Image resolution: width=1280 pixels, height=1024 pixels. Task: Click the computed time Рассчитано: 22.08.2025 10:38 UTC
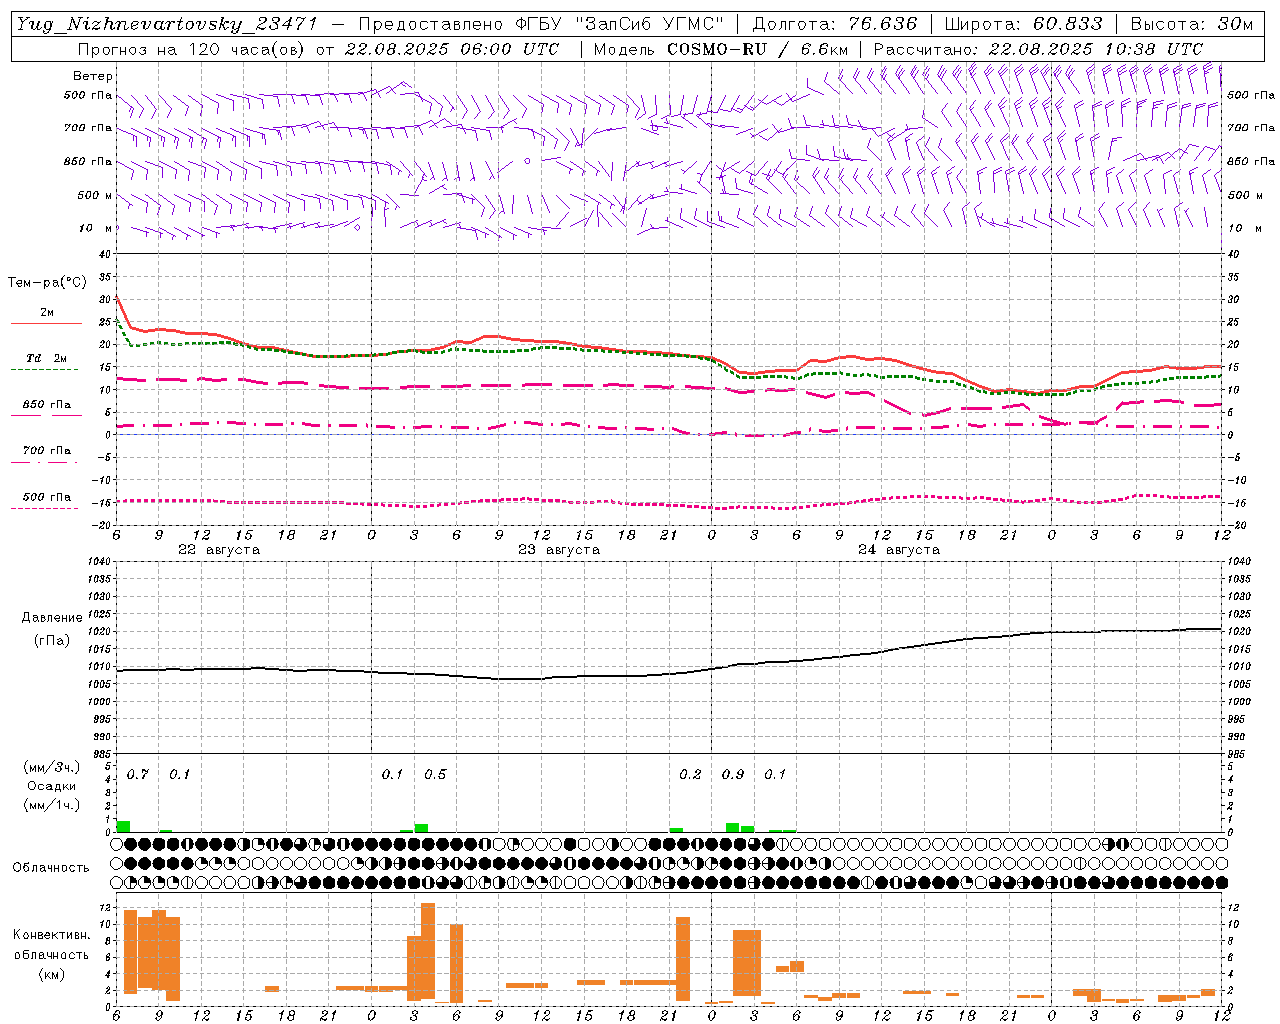point(1038,49)
